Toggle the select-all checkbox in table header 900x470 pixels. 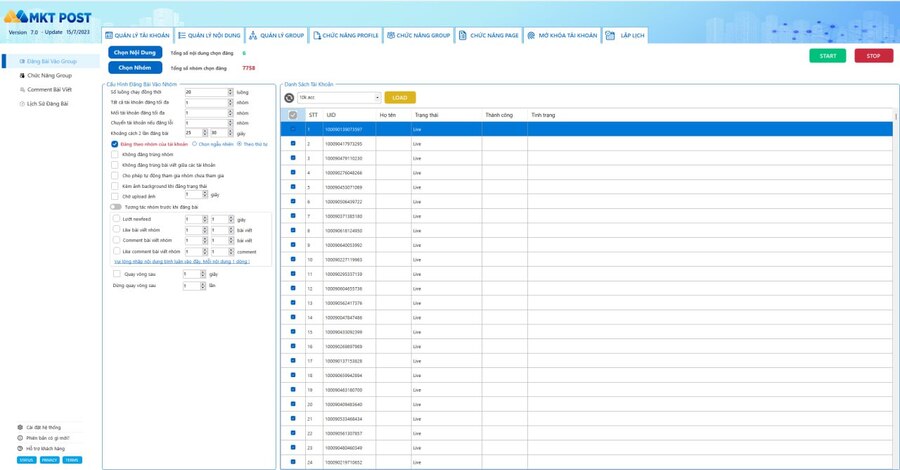(x=293, y=115)
